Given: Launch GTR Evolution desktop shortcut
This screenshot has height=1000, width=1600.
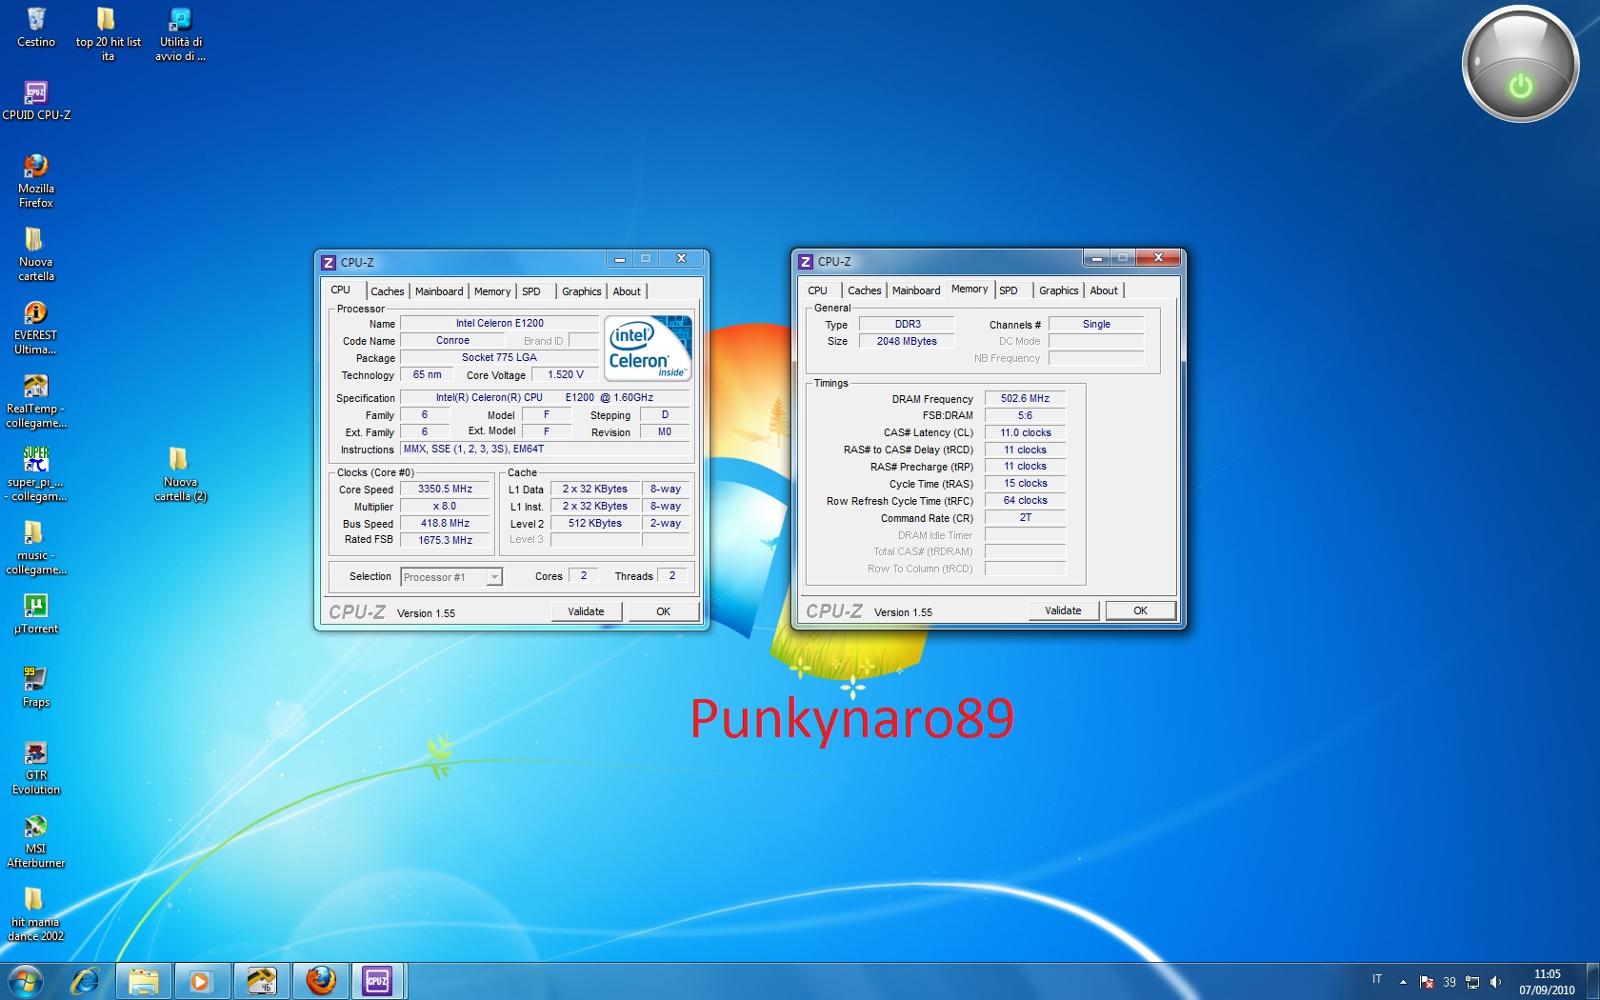Looking at the screenshot, I should 36,767.
